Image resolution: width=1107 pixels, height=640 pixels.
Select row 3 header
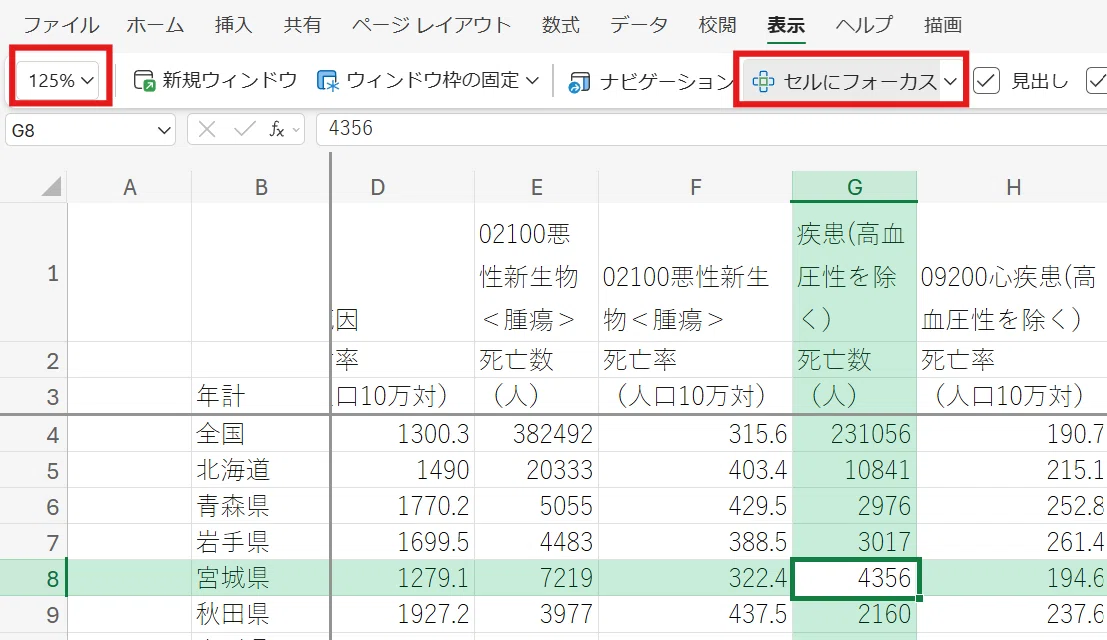pos(33,396)
